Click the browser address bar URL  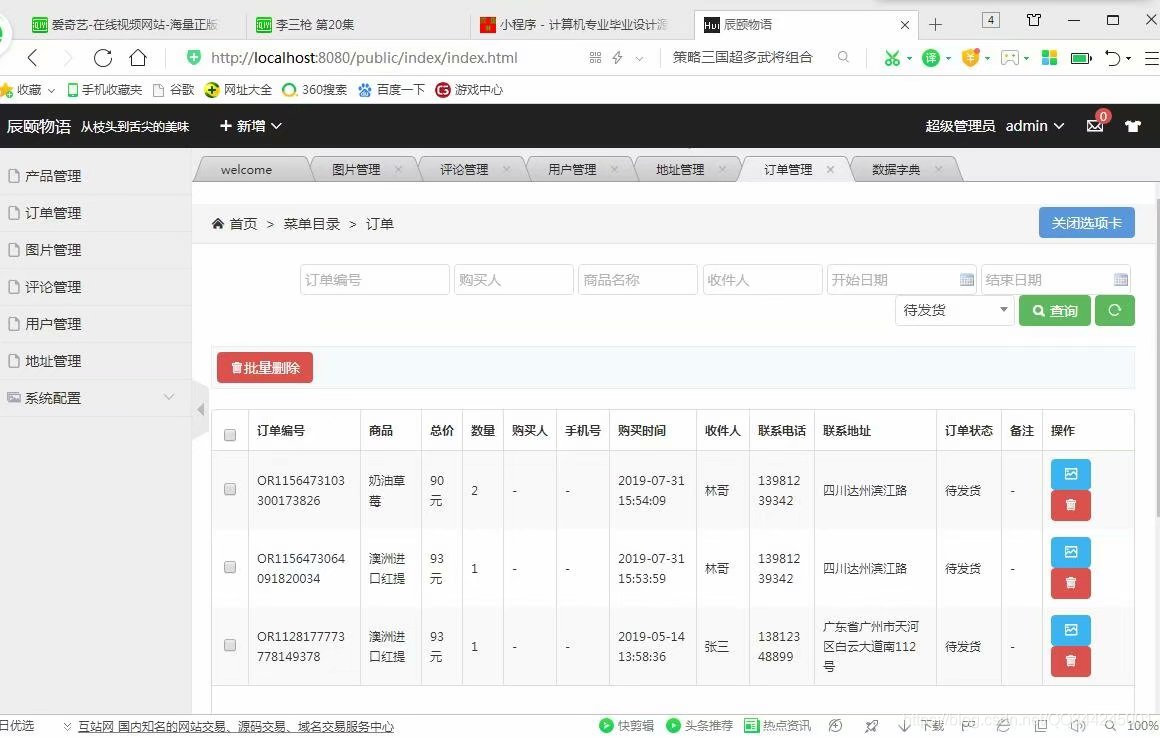pyautogui.click(x=364, y=58)
